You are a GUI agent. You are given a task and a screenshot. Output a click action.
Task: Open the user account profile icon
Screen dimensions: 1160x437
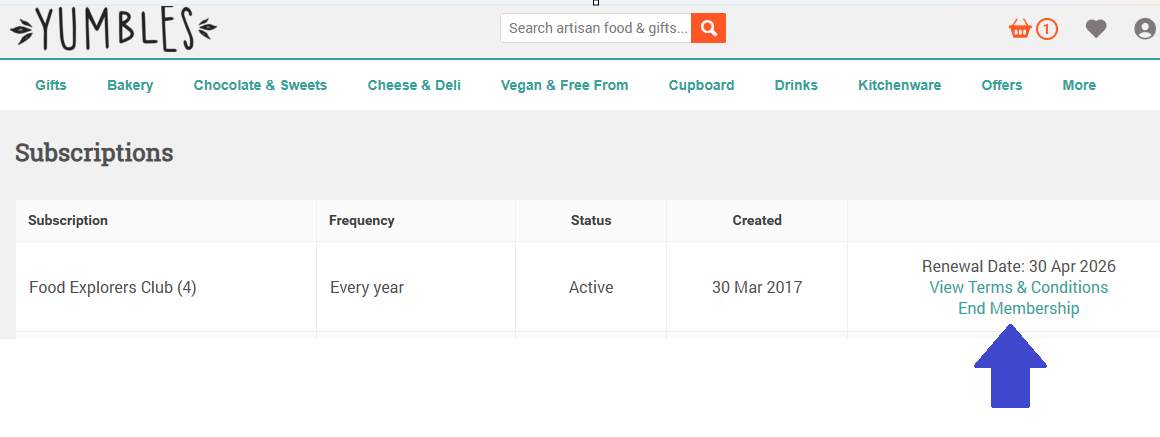1145,29
